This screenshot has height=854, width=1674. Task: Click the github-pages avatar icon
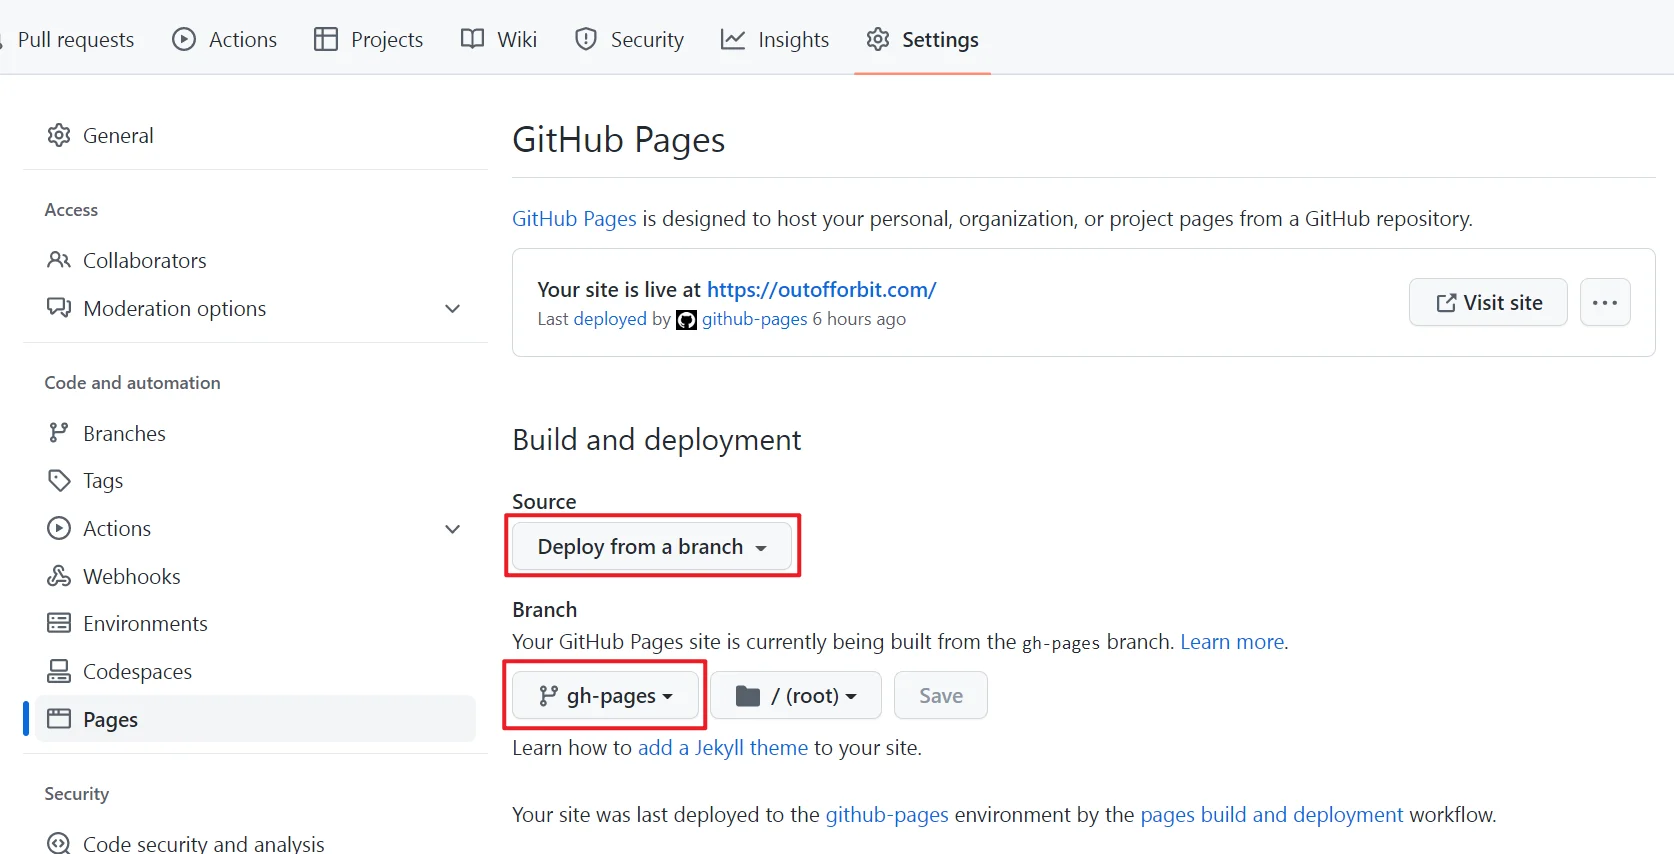pos(686,320)
